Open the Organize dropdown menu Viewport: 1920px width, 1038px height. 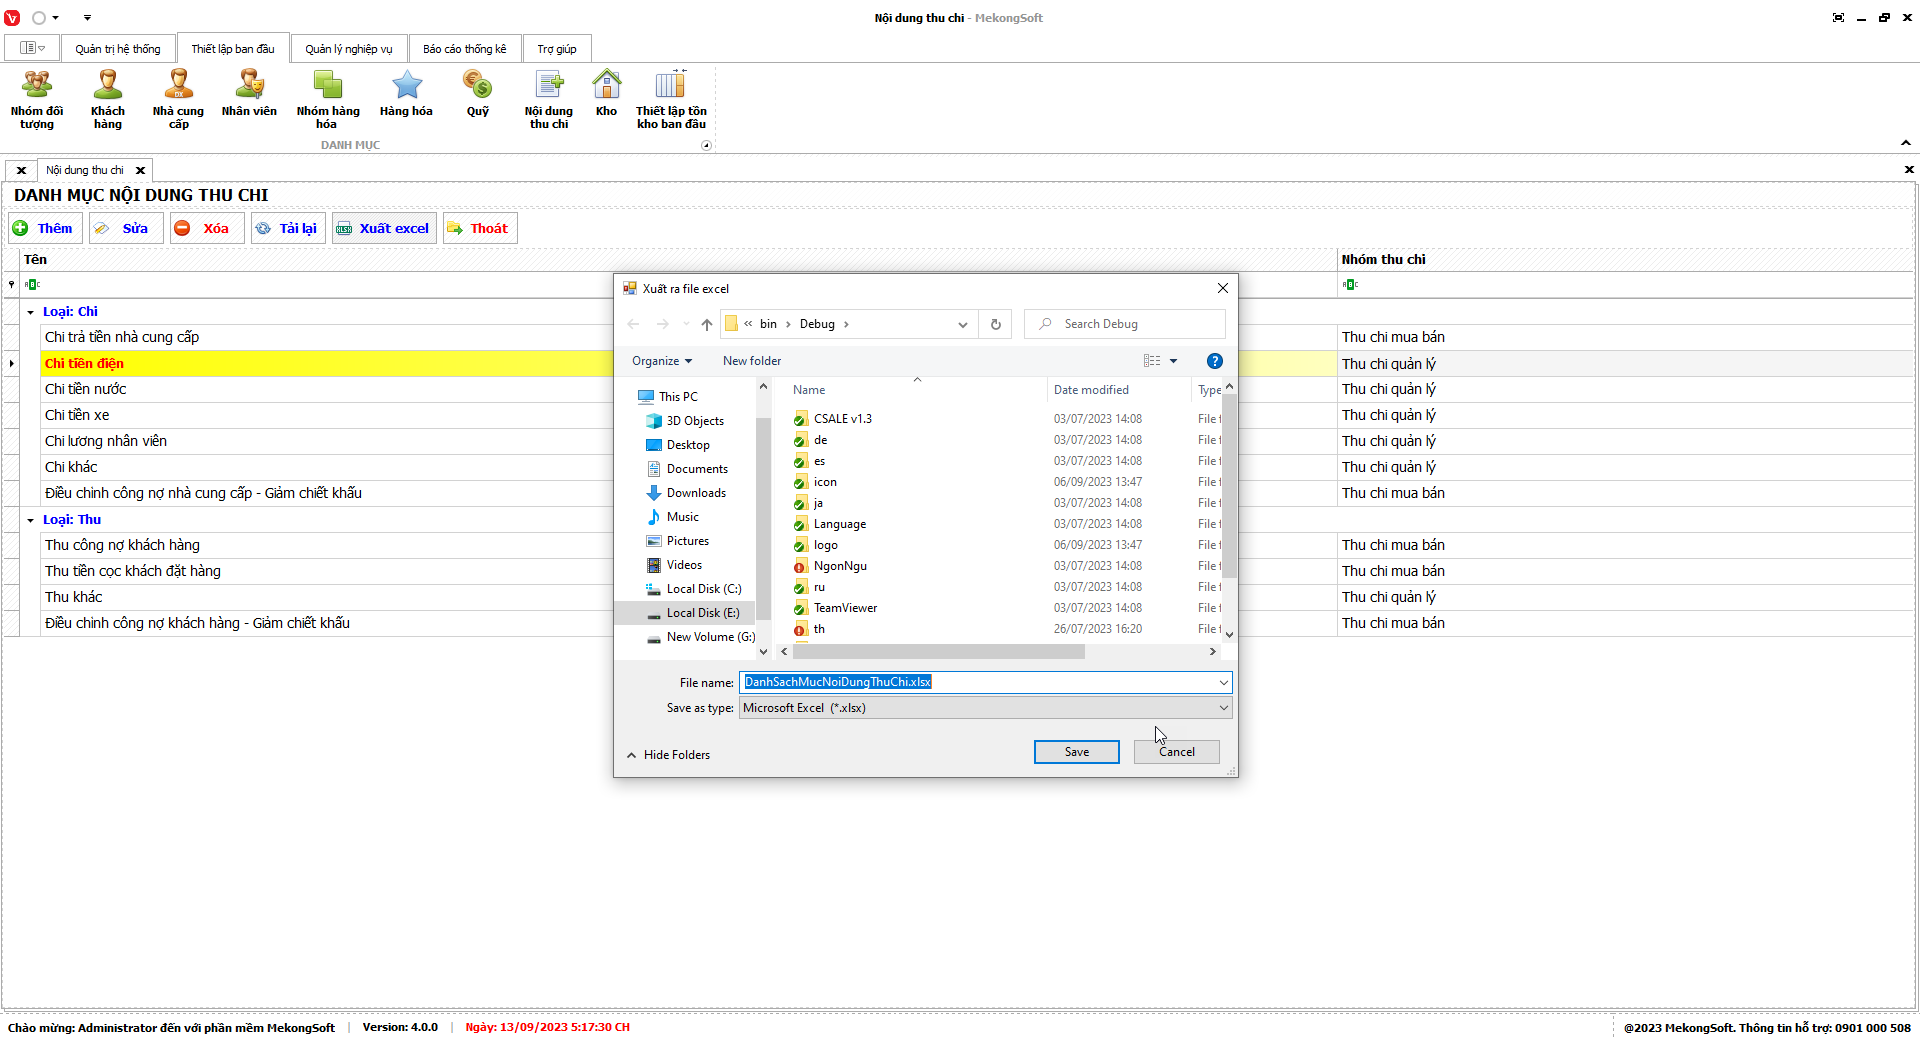pyautogui.click(x=662, y=361)
